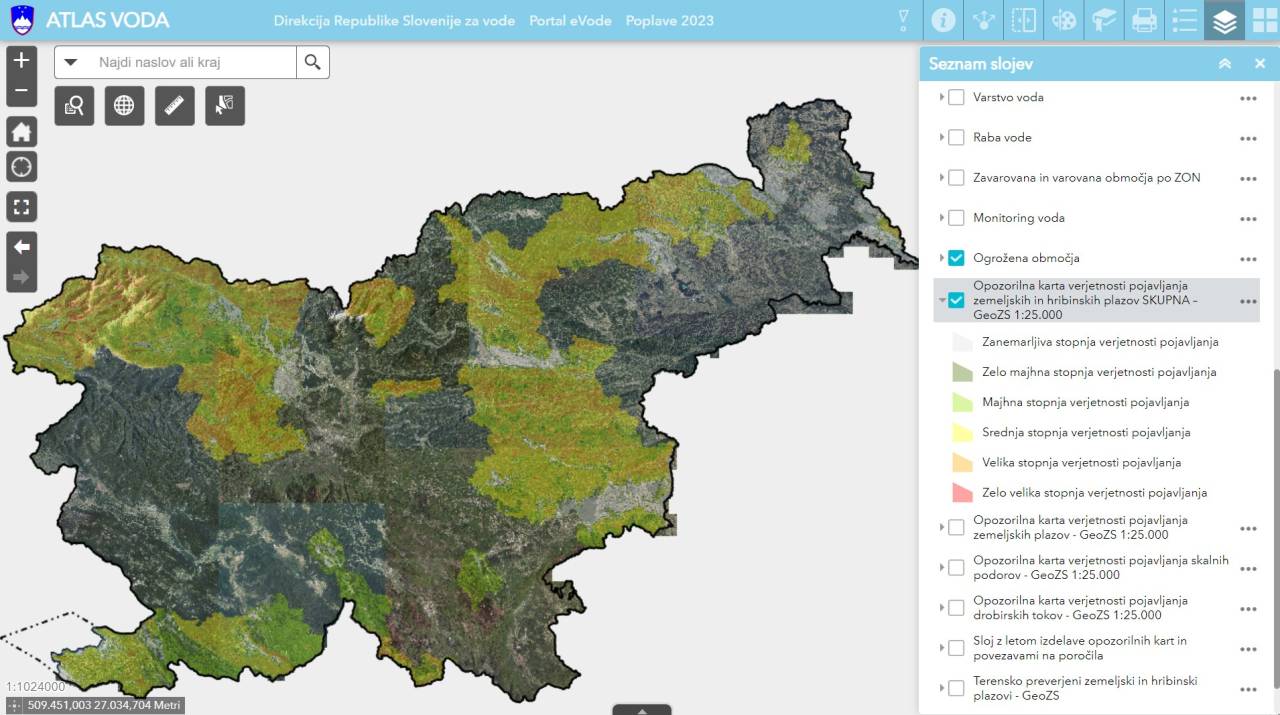Open the swipe layer comparison tool
Image resolution: width=1280 pixels, height=715 pixels.
[x=1024, y=20]
